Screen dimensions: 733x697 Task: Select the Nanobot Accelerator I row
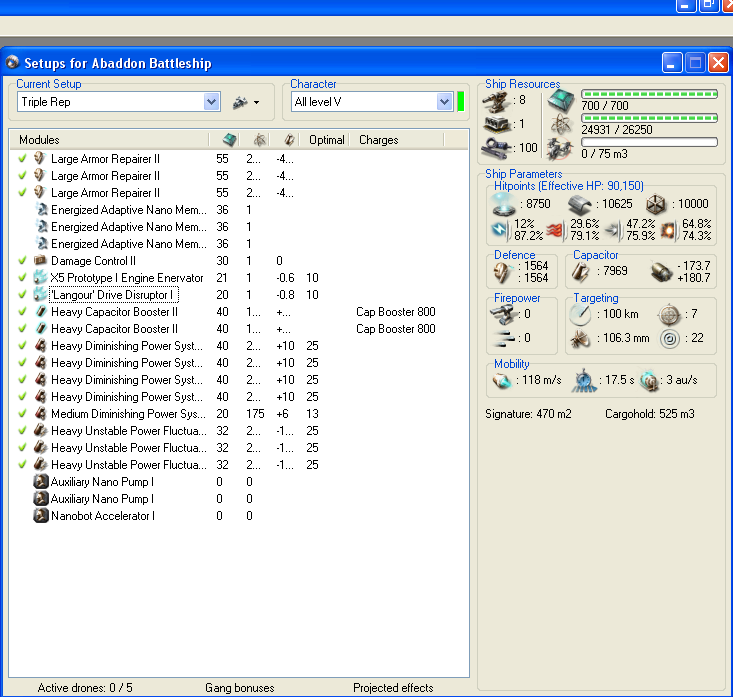click(x=102, y=516)
